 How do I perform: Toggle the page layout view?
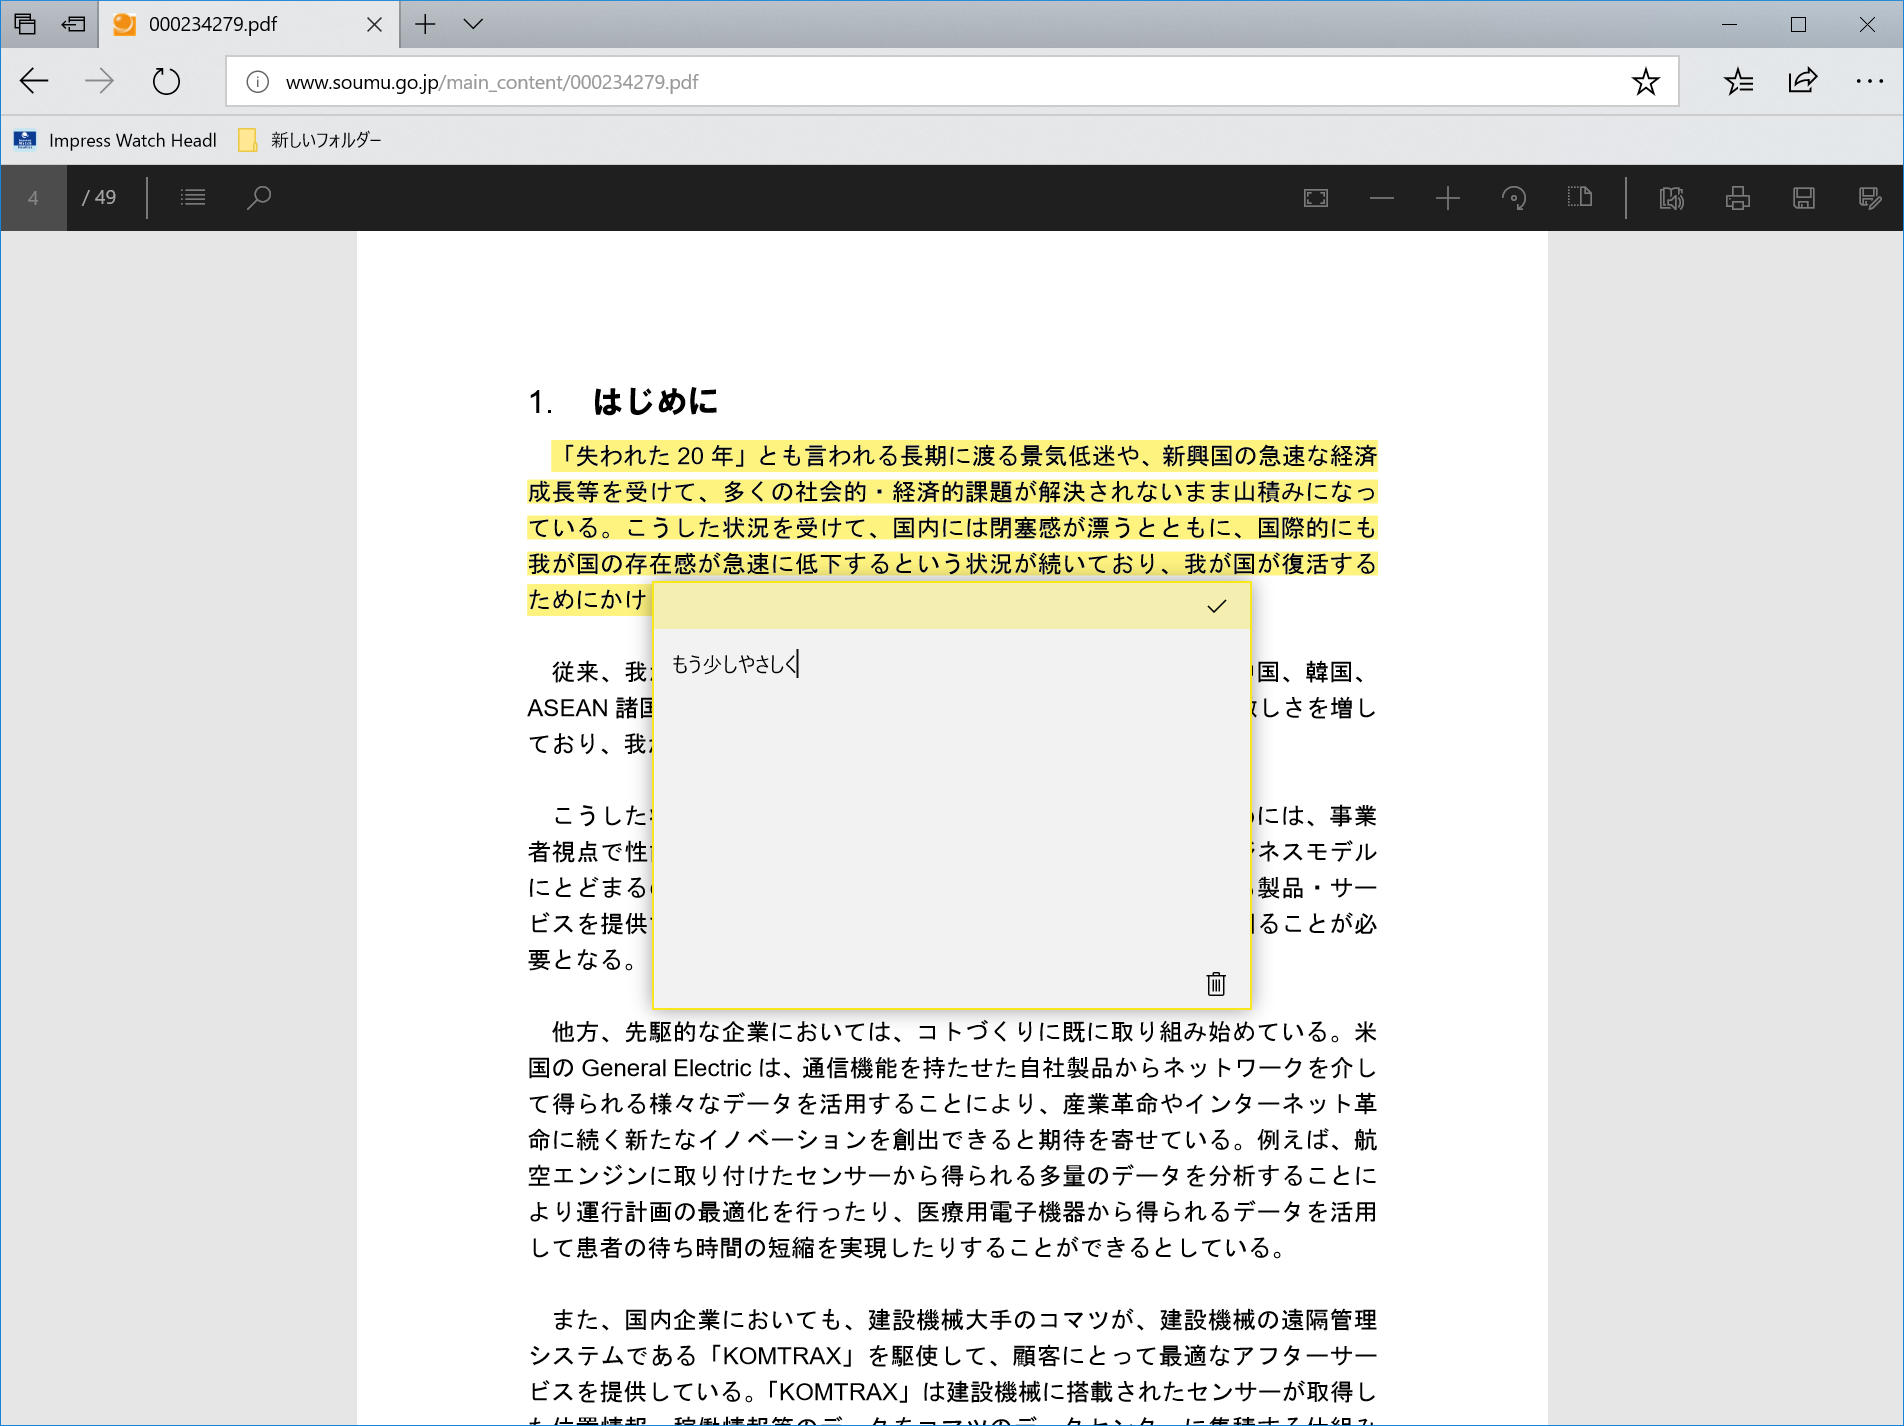[1580, 197]
